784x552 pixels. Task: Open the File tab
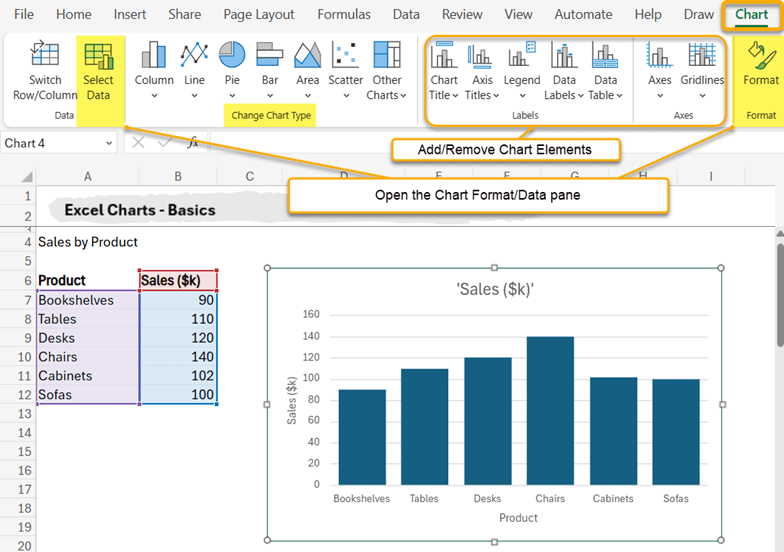coord(24,14)
